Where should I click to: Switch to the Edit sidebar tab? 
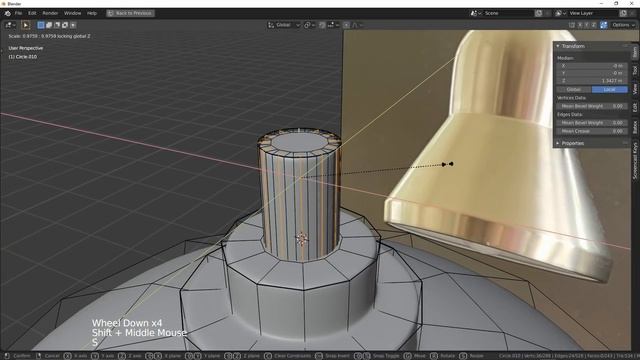pos(635,107)
